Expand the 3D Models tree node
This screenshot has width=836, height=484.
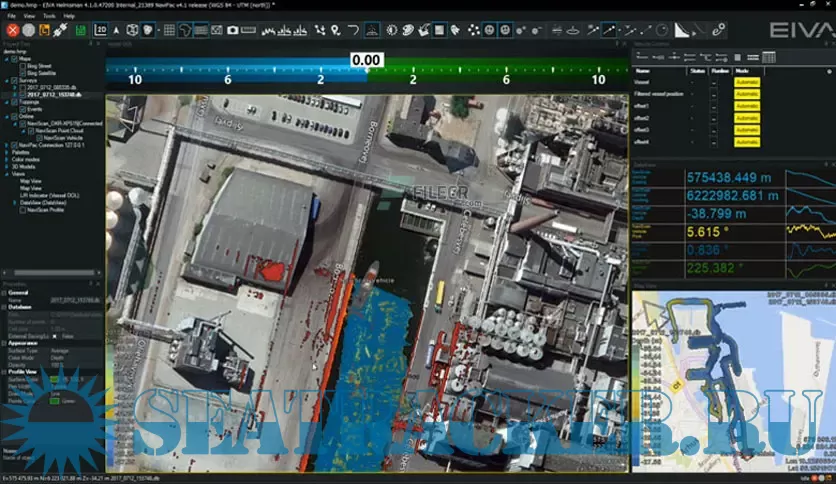6,167
